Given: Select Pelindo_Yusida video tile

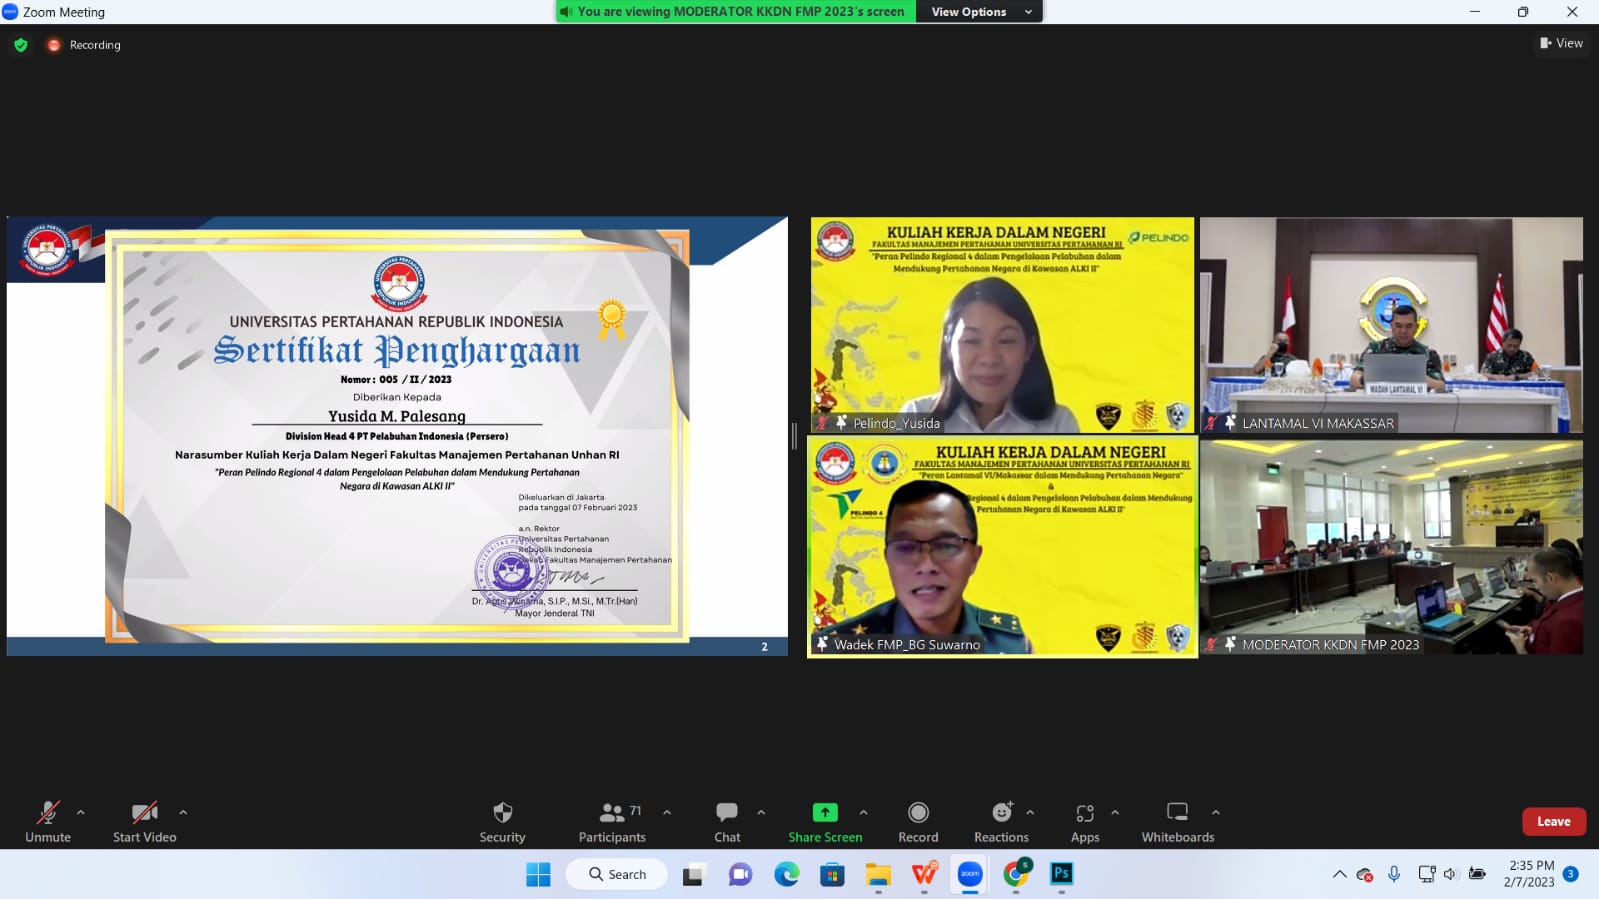Looking at the screenshot, I should 1002,325.
